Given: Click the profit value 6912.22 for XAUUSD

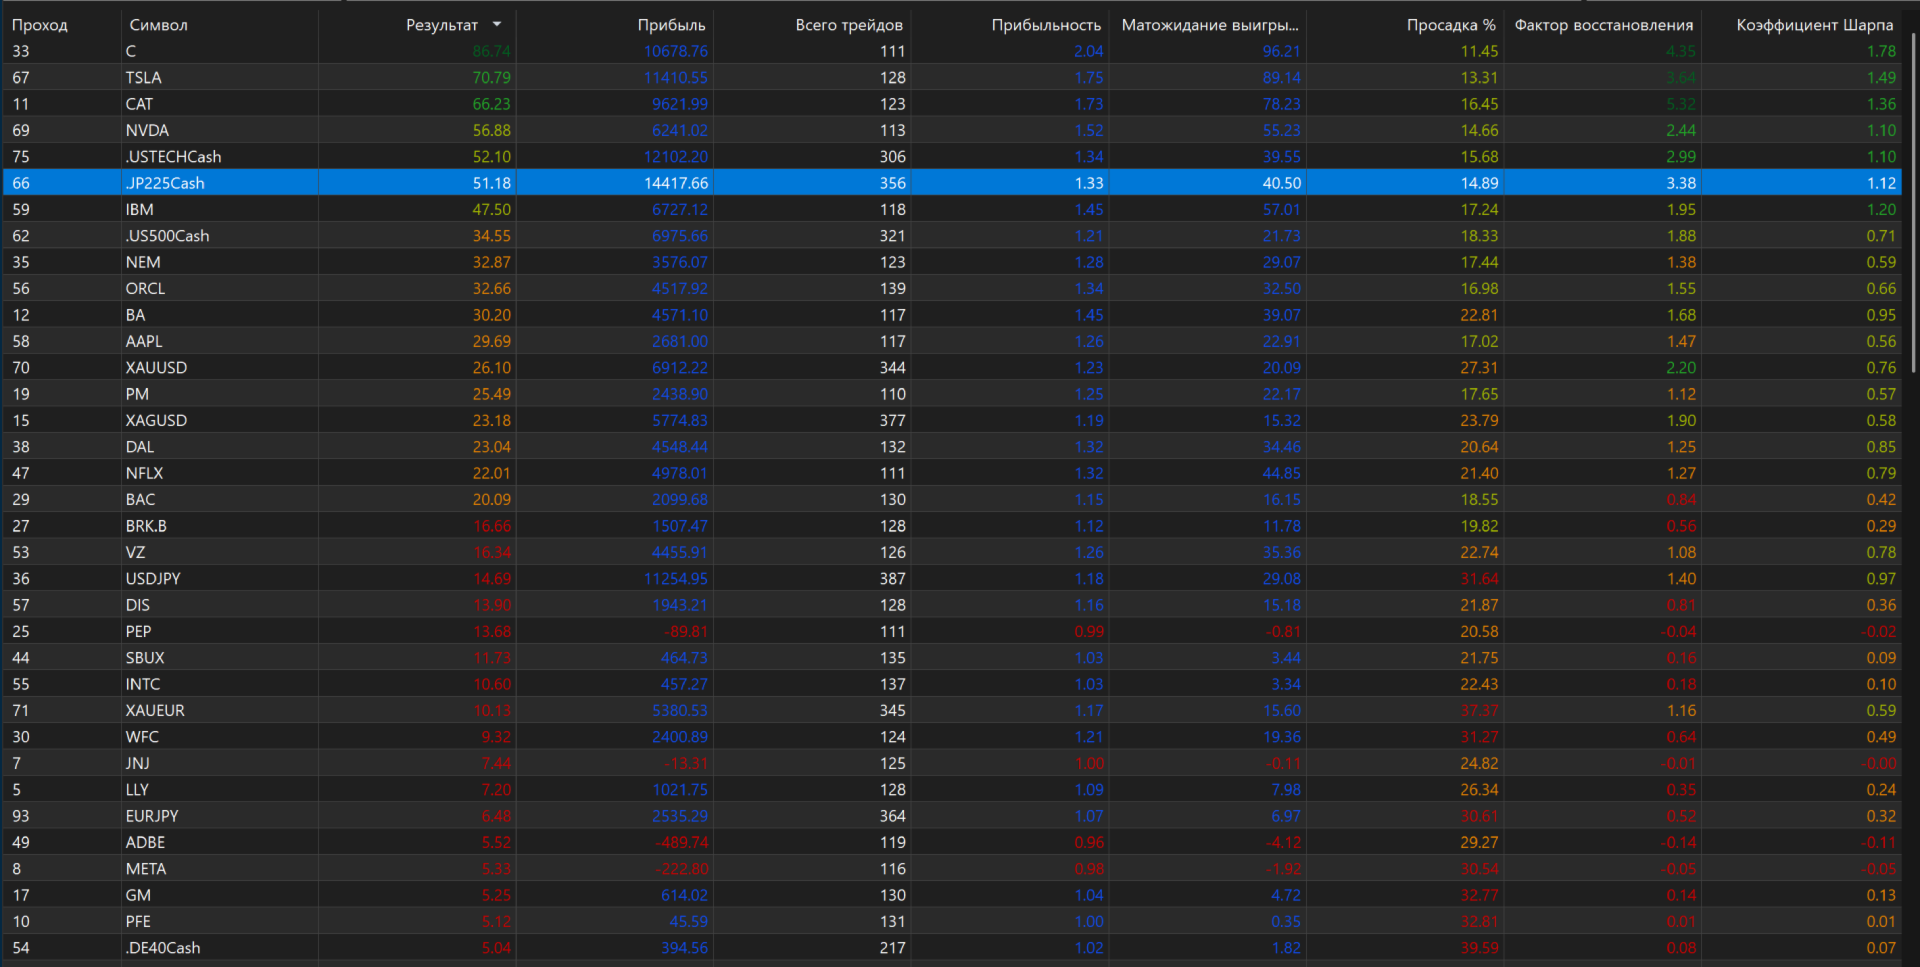Looking at the screenshot, I should (x=680, y=368).
